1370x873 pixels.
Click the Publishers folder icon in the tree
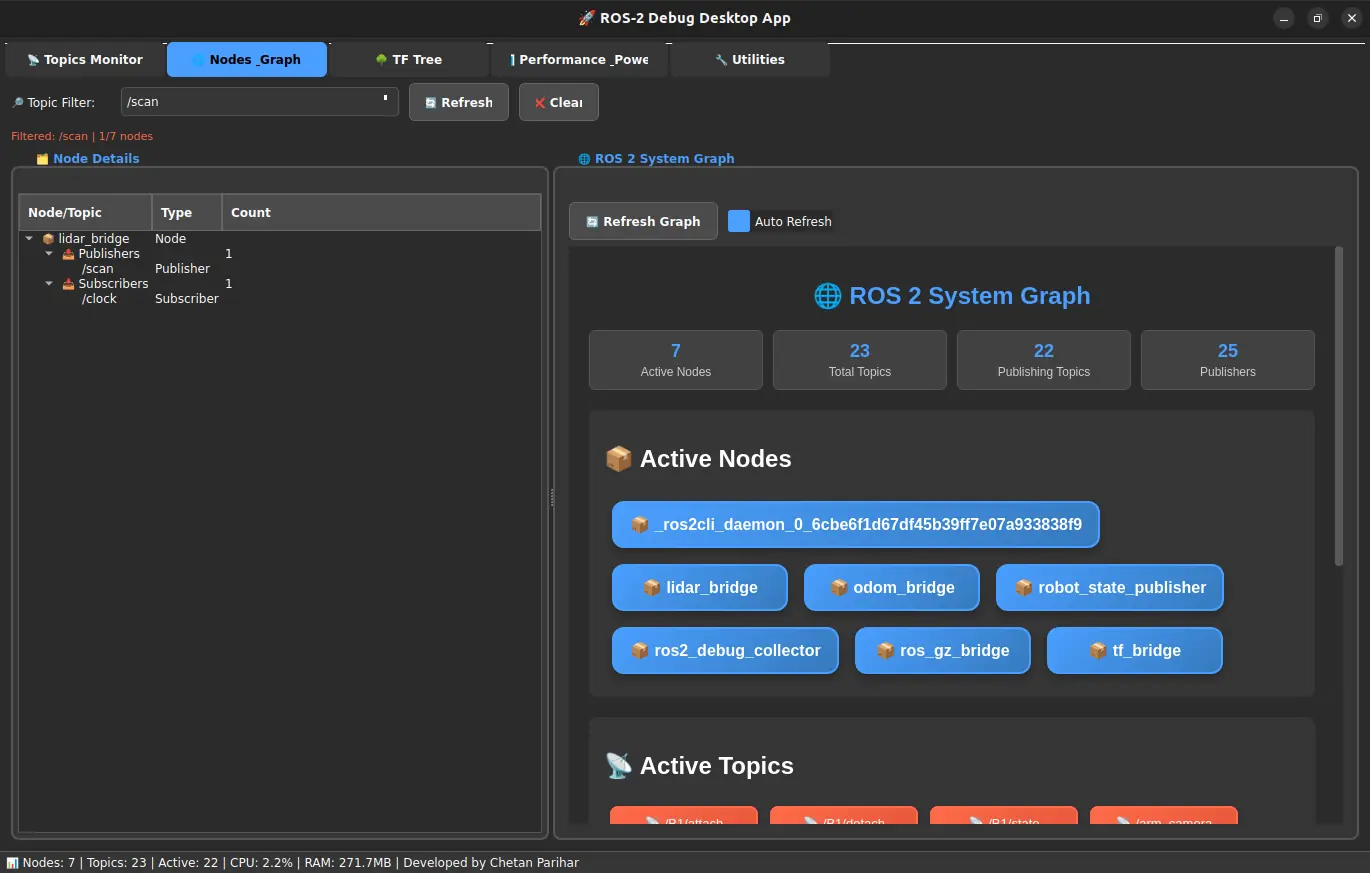coord(68,254)
